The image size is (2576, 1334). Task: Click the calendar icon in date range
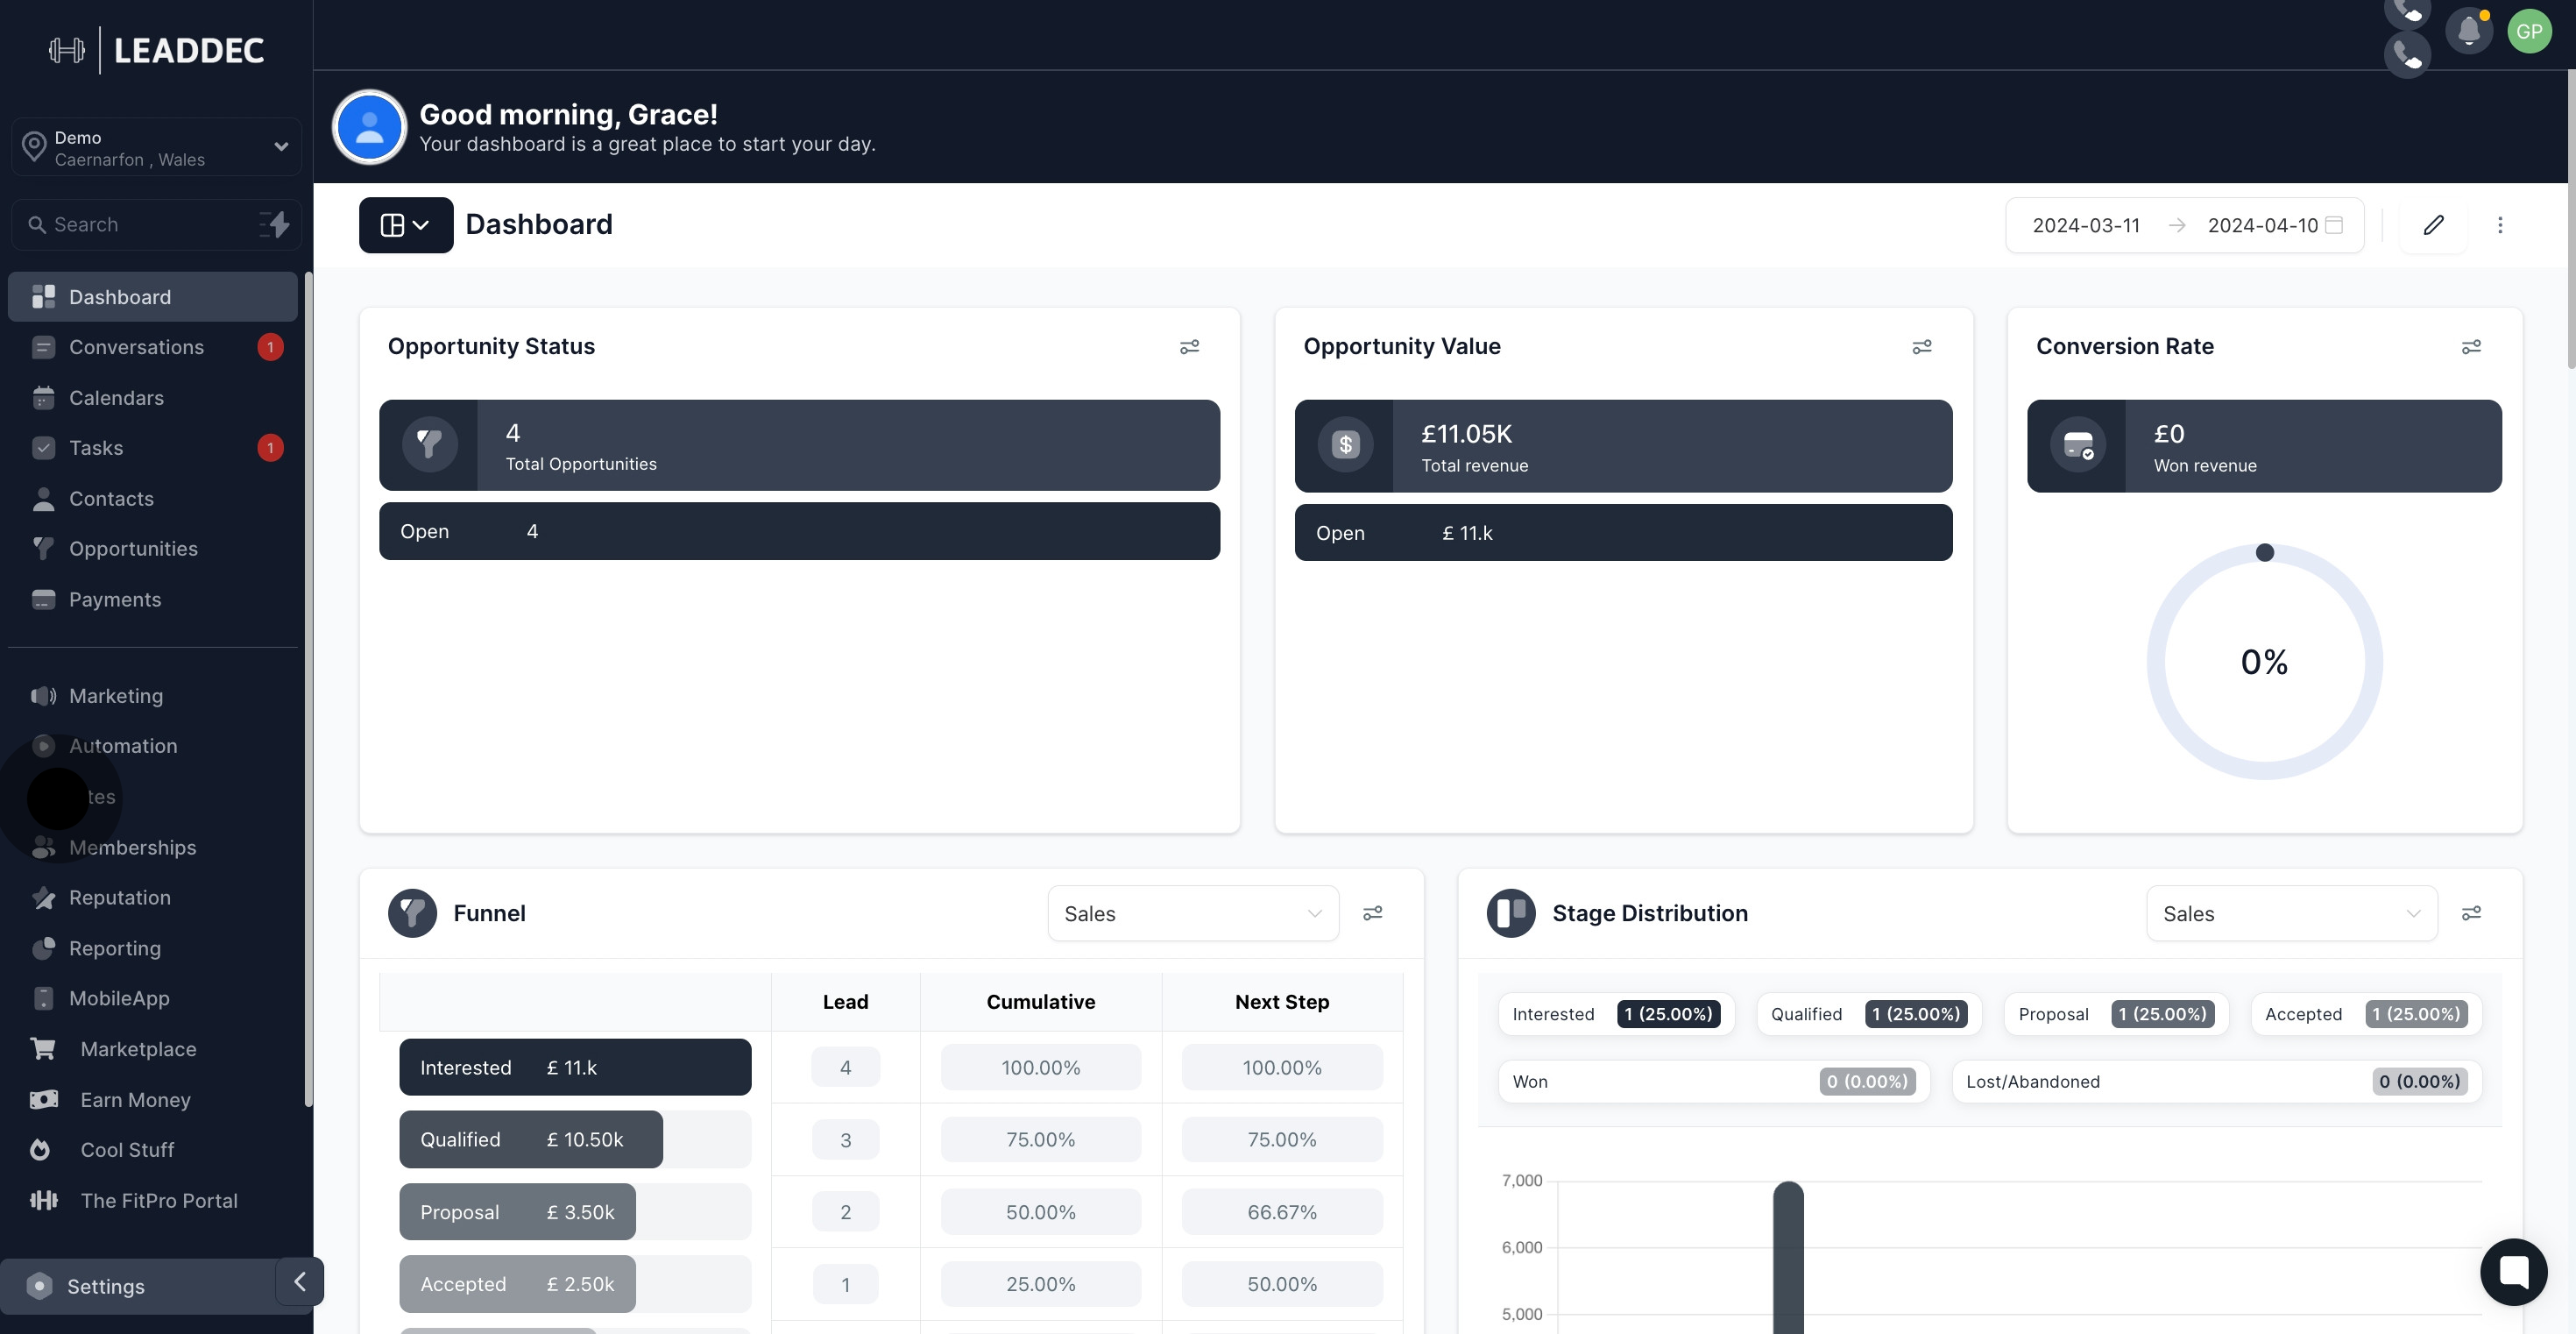(2334, 225)
